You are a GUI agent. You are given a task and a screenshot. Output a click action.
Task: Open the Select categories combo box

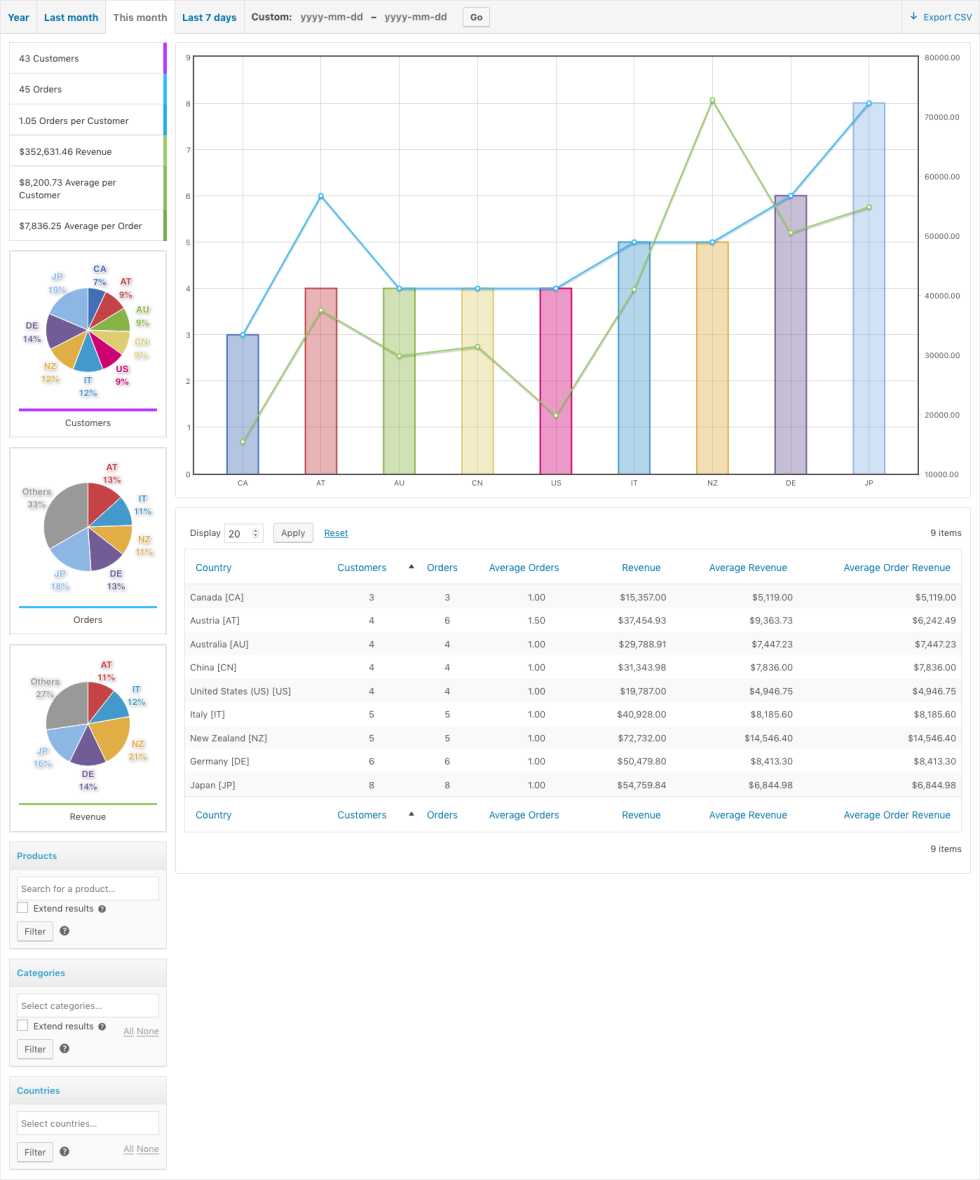pyautogui.click(x=87, y=1005)
